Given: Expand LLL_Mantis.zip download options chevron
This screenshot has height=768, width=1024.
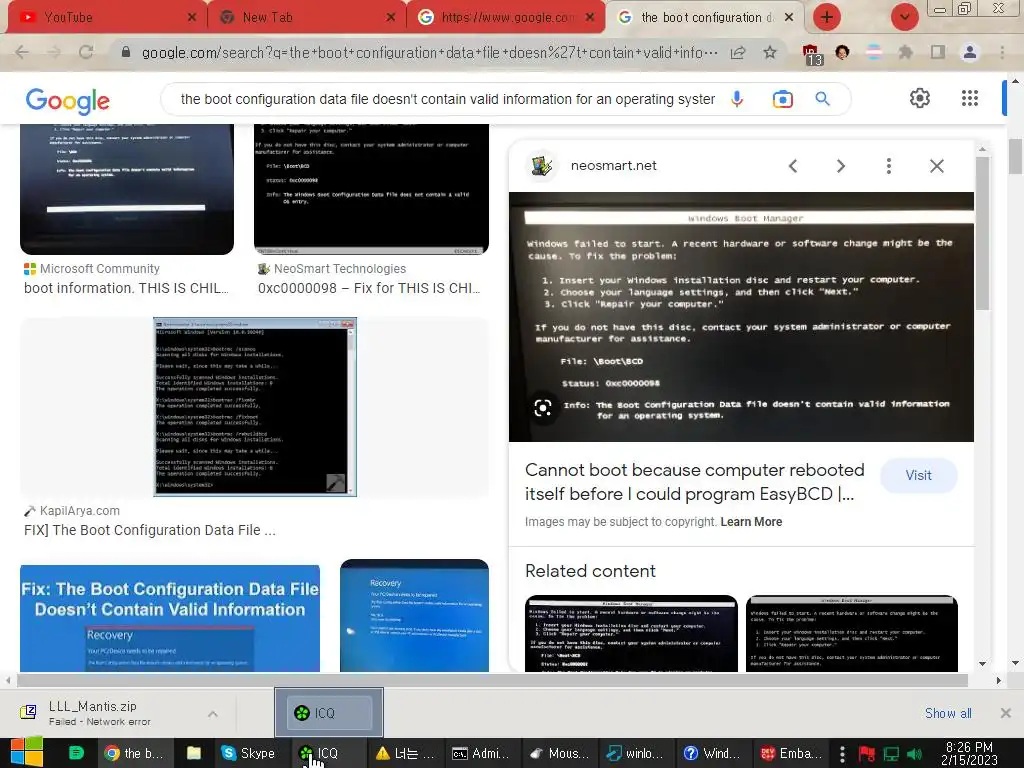Looking at the screenshot, I should click(x=212, y=714).
